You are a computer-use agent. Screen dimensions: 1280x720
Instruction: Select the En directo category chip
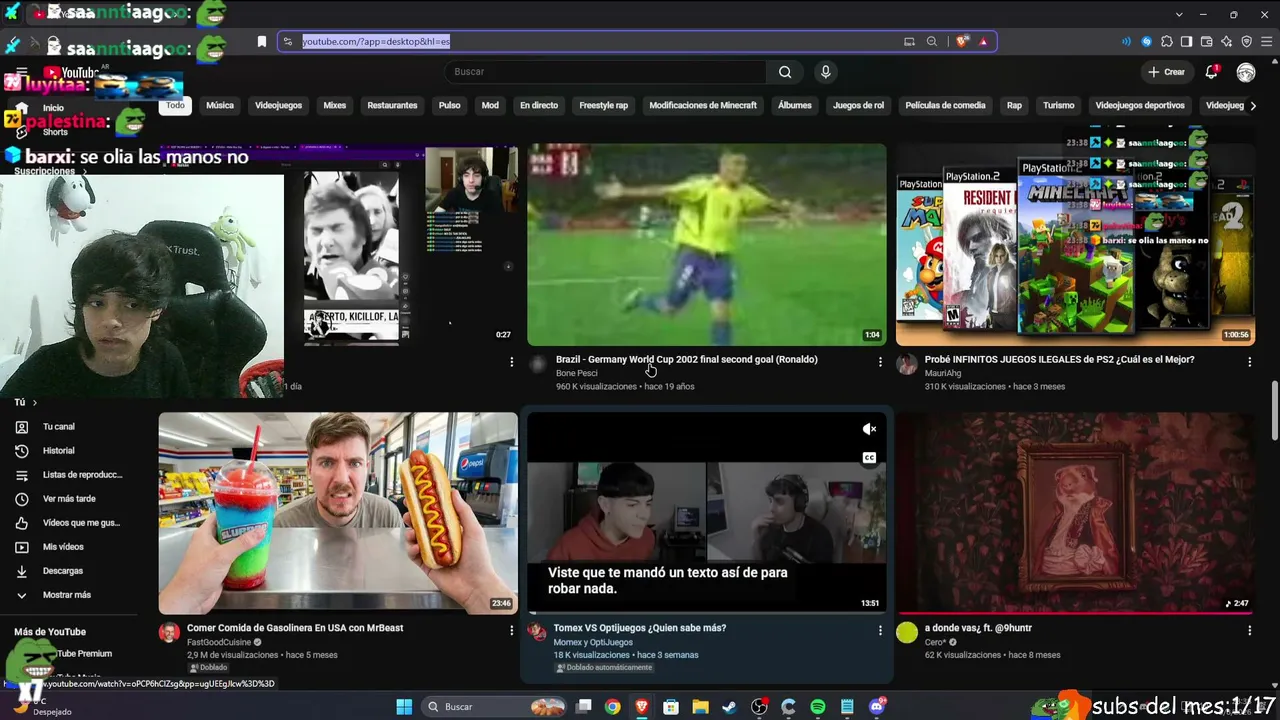pyautogui.click(x=539, y=105)
